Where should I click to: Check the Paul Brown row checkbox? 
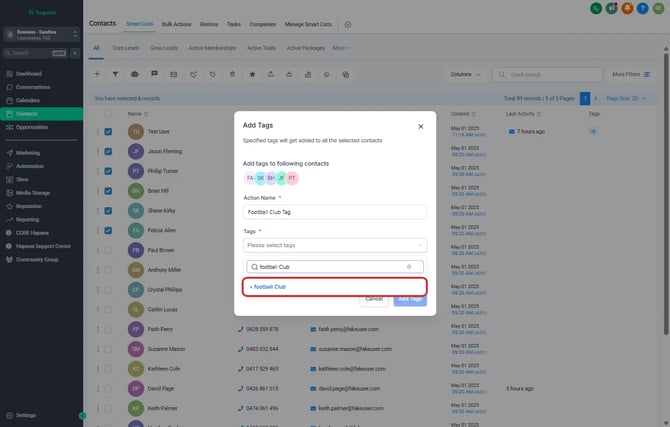pyautogui.click(x=109, y=250)
